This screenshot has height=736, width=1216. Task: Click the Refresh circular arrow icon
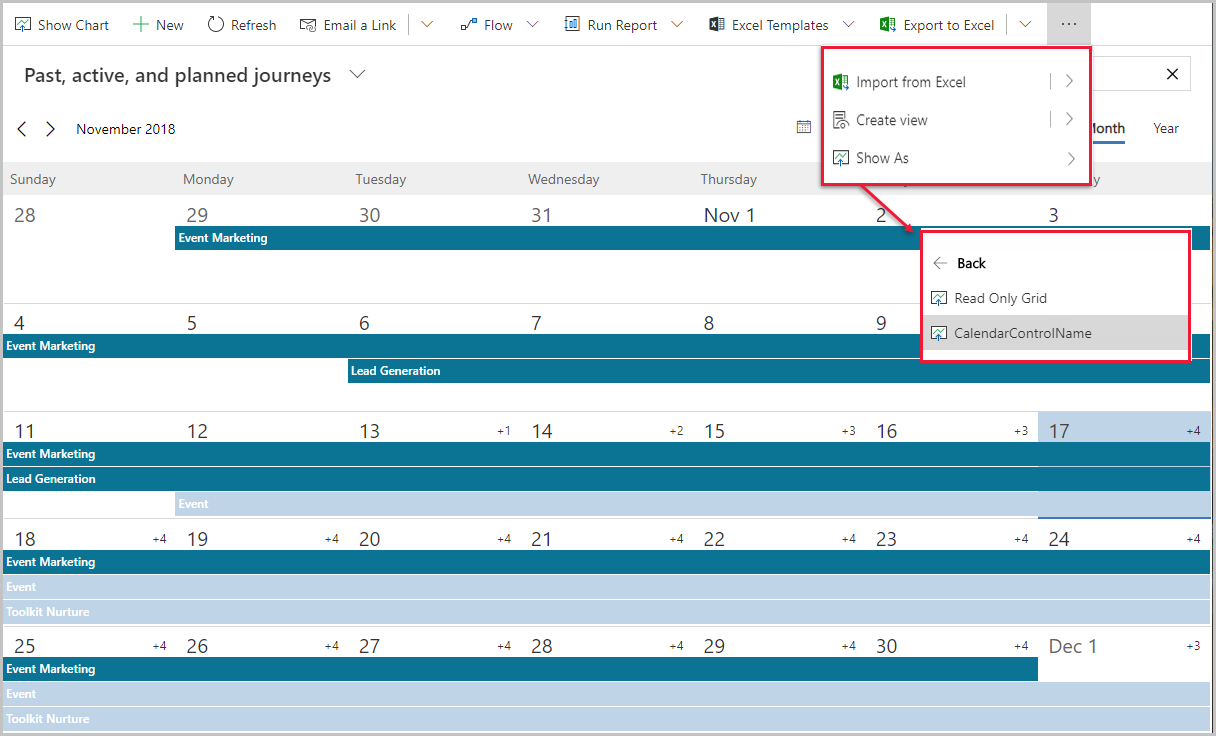click(x=216, y=25)
